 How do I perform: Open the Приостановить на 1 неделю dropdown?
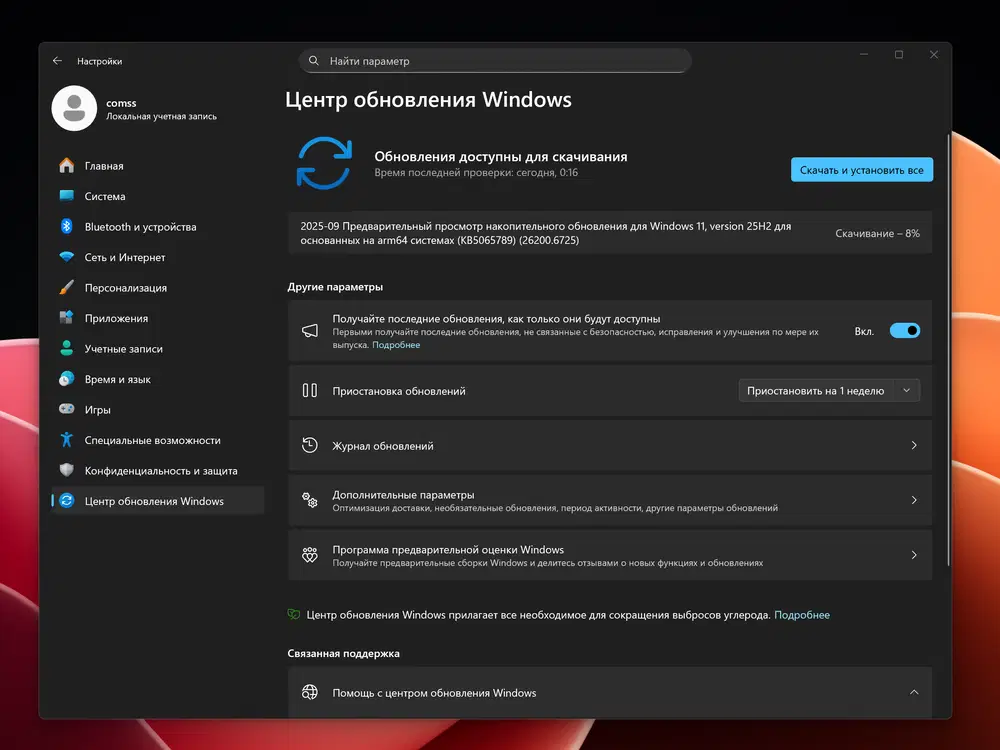click(829, 390)
